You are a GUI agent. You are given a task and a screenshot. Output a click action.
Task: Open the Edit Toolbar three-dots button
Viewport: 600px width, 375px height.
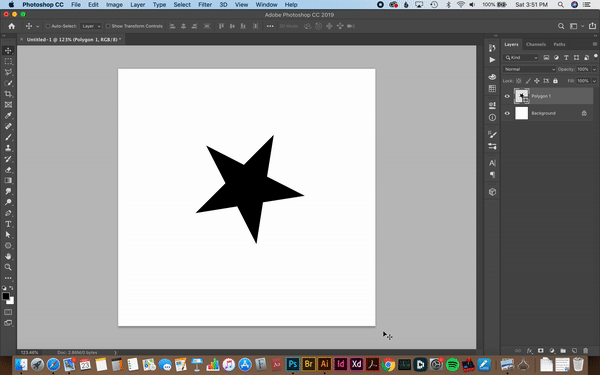point(8,278)
